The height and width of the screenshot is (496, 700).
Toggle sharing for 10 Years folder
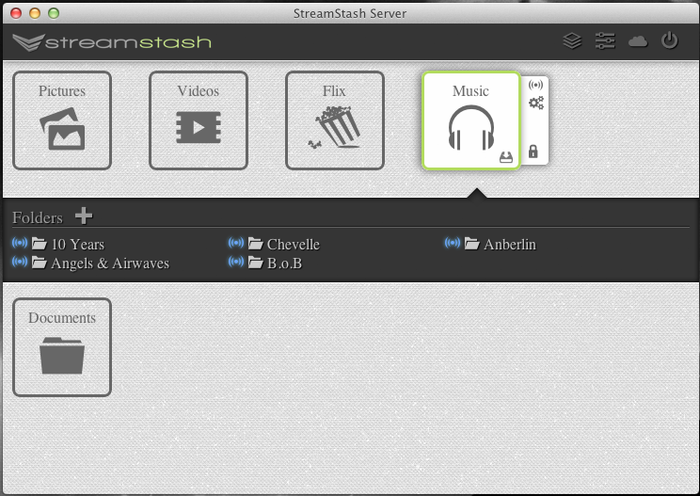(20, 243)
